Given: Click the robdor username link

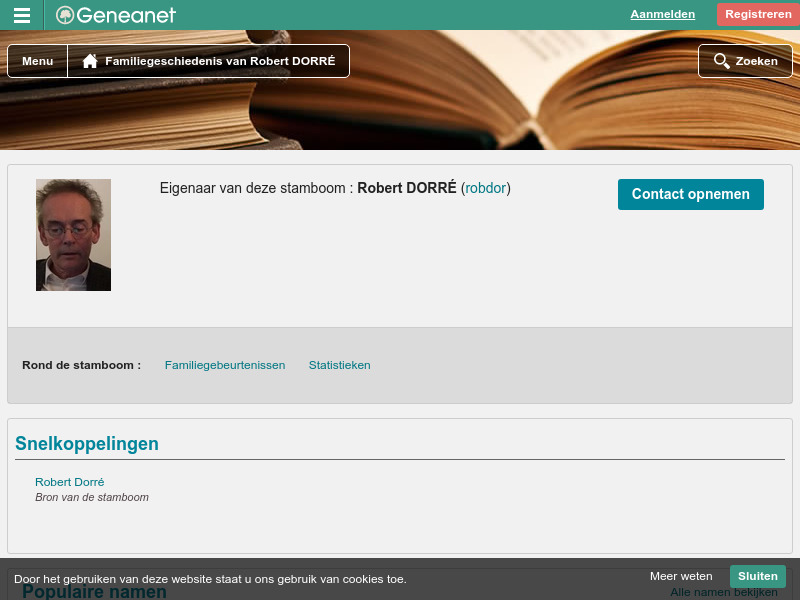Looking at the screenshot, I should click(485, 188).
